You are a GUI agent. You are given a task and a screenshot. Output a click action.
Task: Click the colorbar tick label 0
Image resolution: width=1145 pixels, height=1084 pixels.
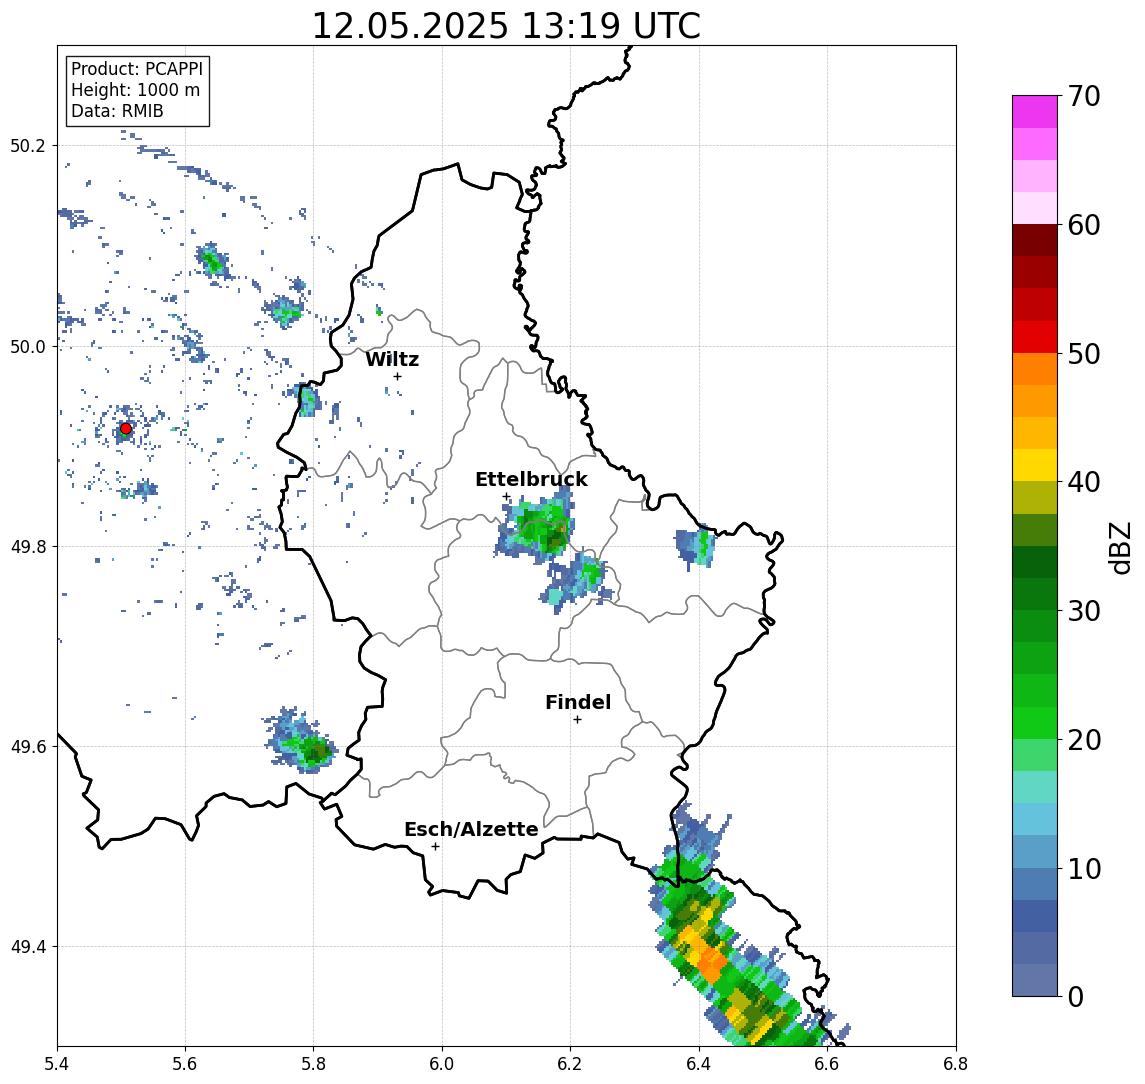click(1076, 997)
